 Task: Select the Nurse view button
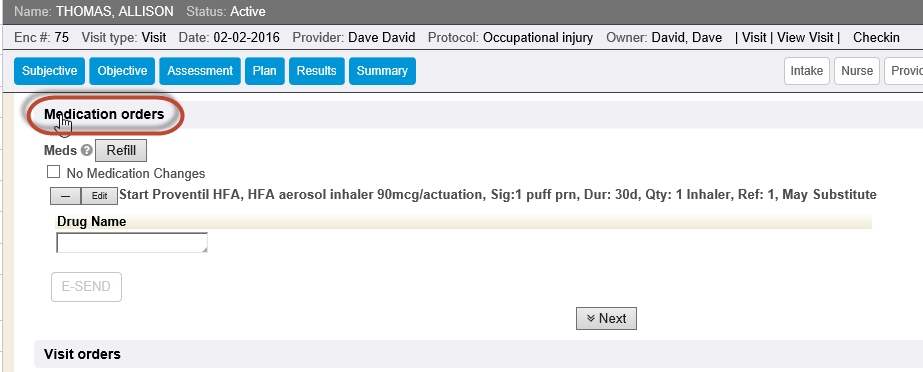point(856,71)
